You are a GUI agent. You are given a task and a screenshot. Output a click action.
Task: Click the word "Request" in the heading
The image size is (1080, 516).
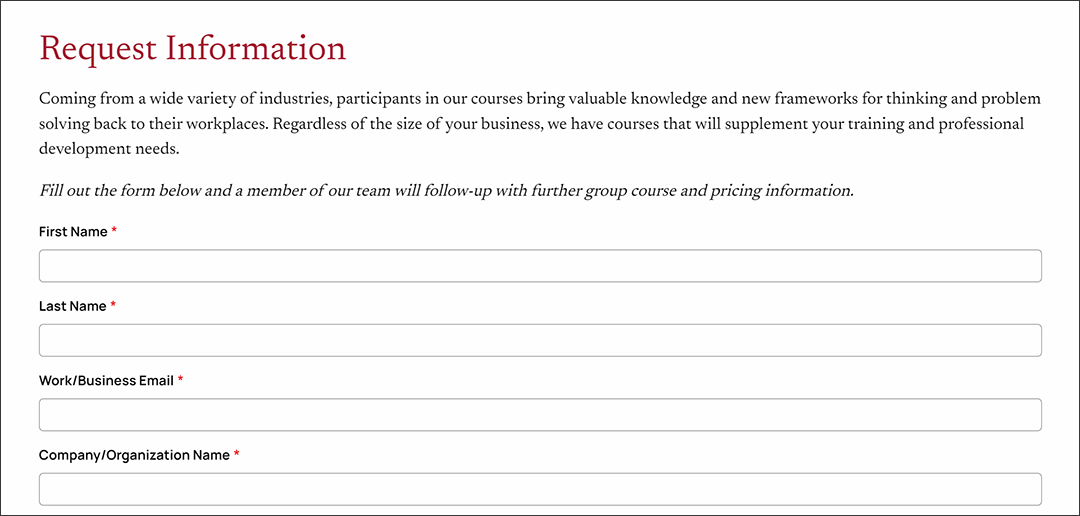[x=97, y=49]
